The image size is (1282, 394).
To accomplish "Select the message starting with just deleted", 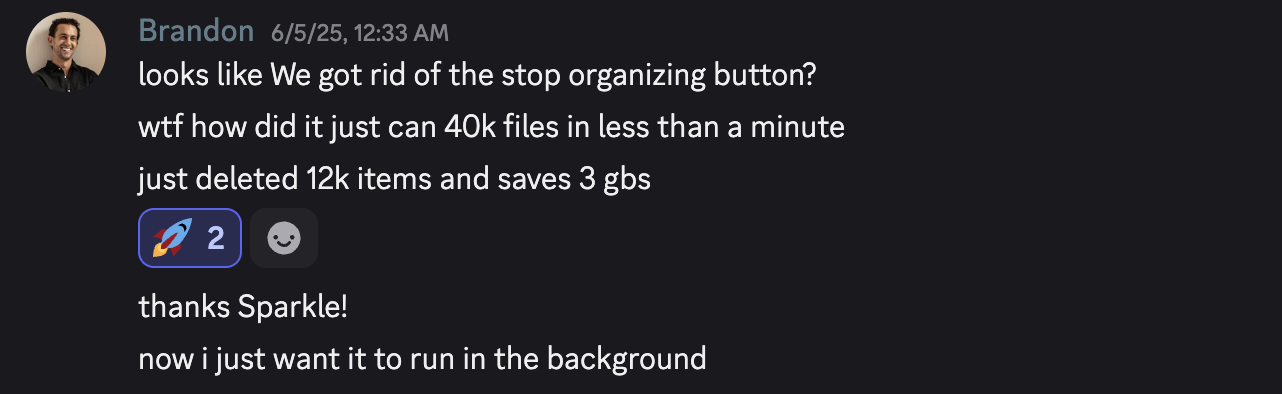I will coord(395,179).
